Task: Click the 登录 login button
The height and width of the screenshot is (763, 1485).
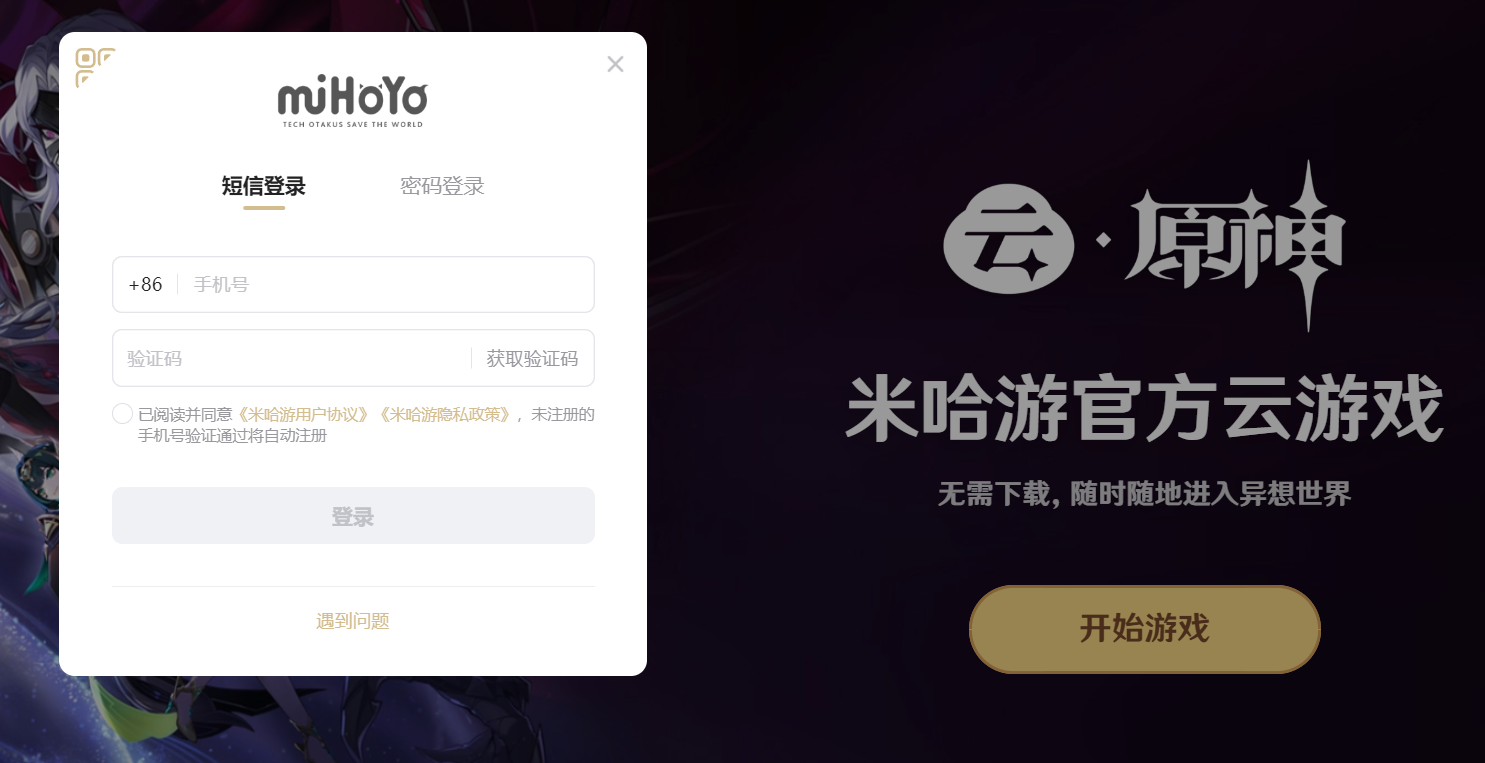Action: point(353,516)
